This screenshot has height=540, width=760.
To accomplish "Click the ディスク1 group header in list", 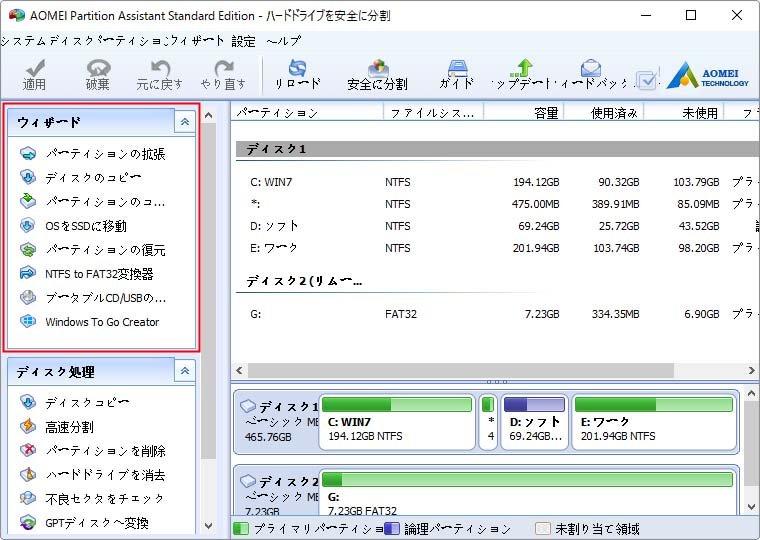I will (497, 149).
